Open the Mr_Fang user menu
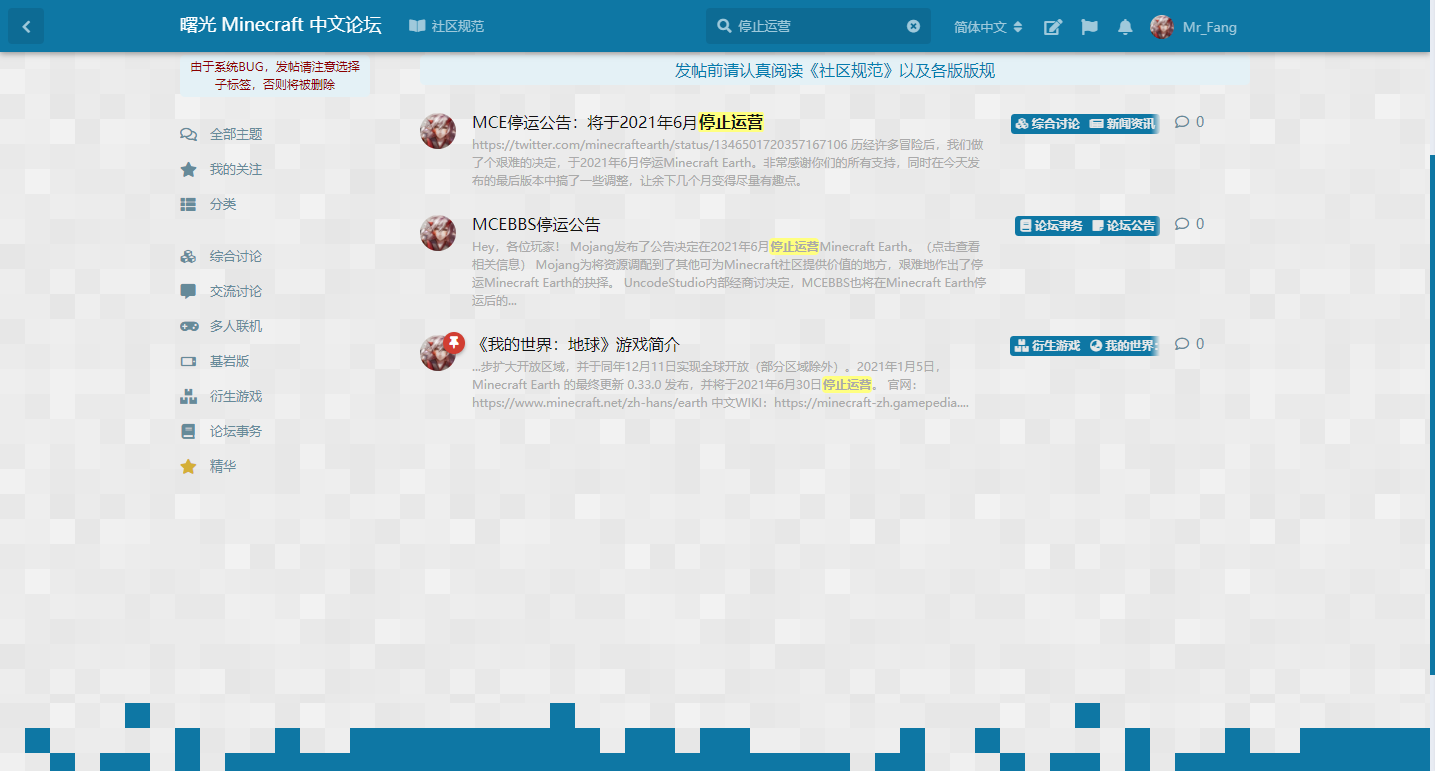The image size is (1435, 771). click(x=1193, y=27)
